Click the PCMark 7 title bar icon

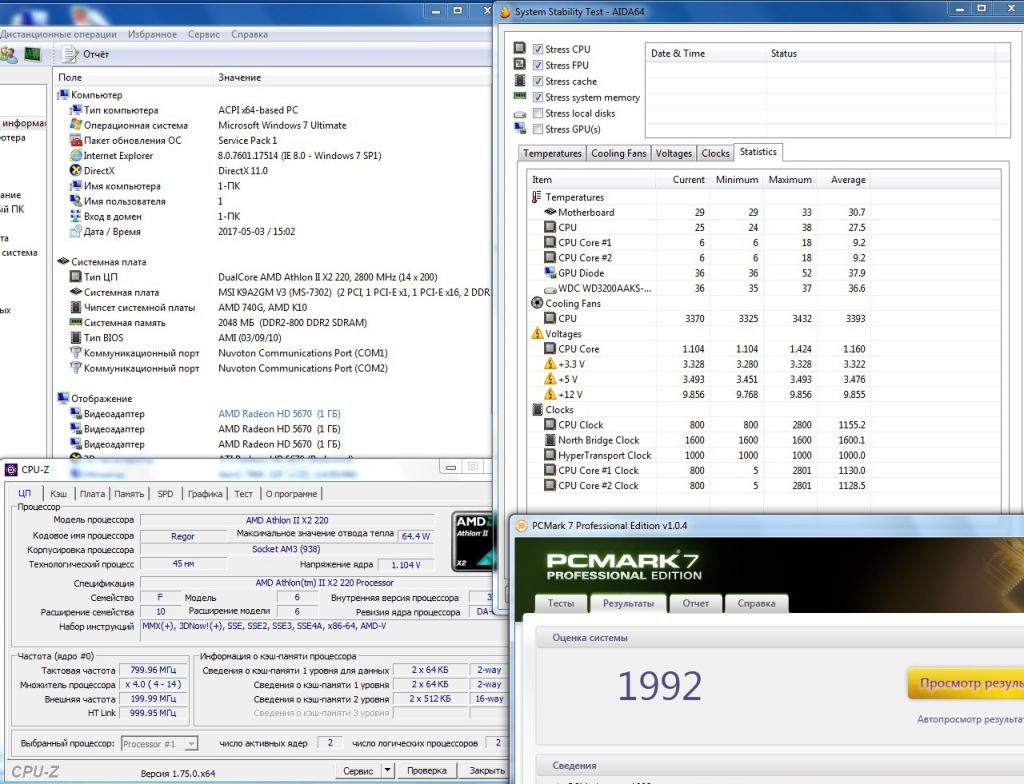[521, 525]
